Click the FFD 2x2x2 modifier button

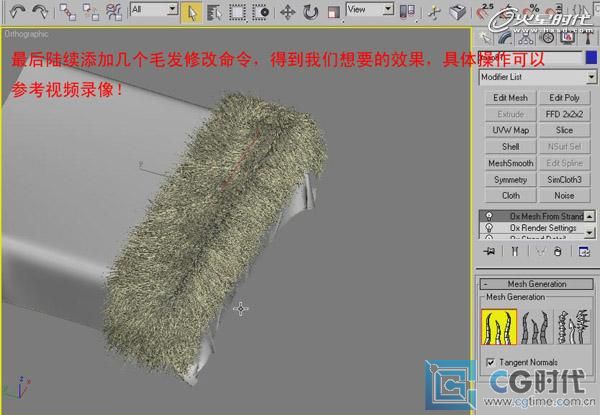pos(564,114)
